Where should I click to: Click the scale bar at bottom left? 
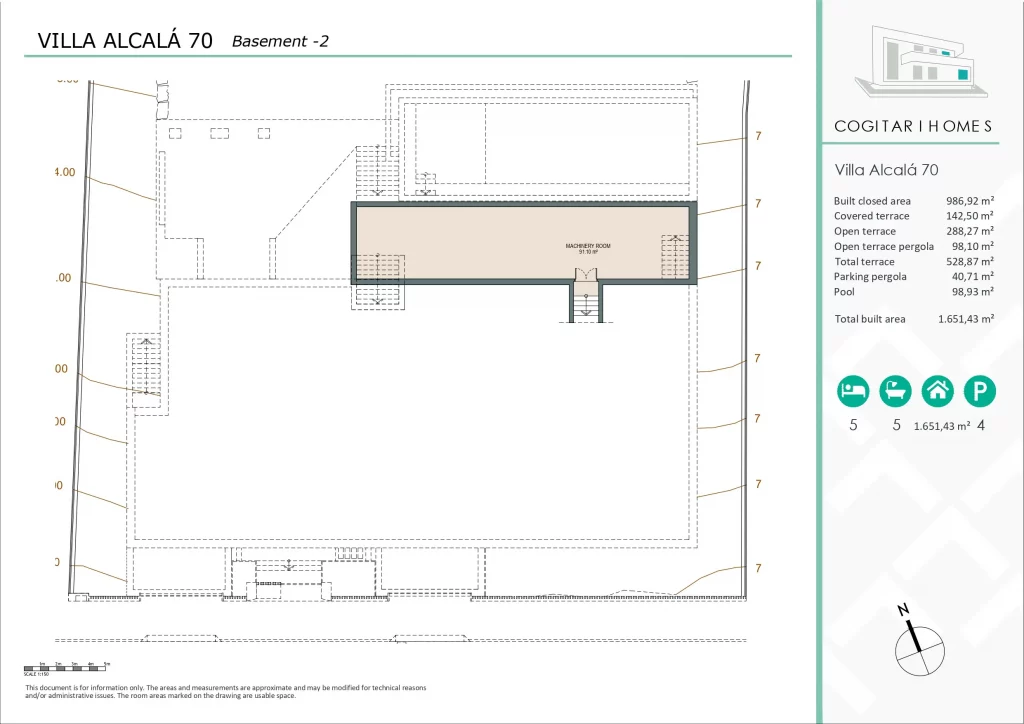coord(67,665)
